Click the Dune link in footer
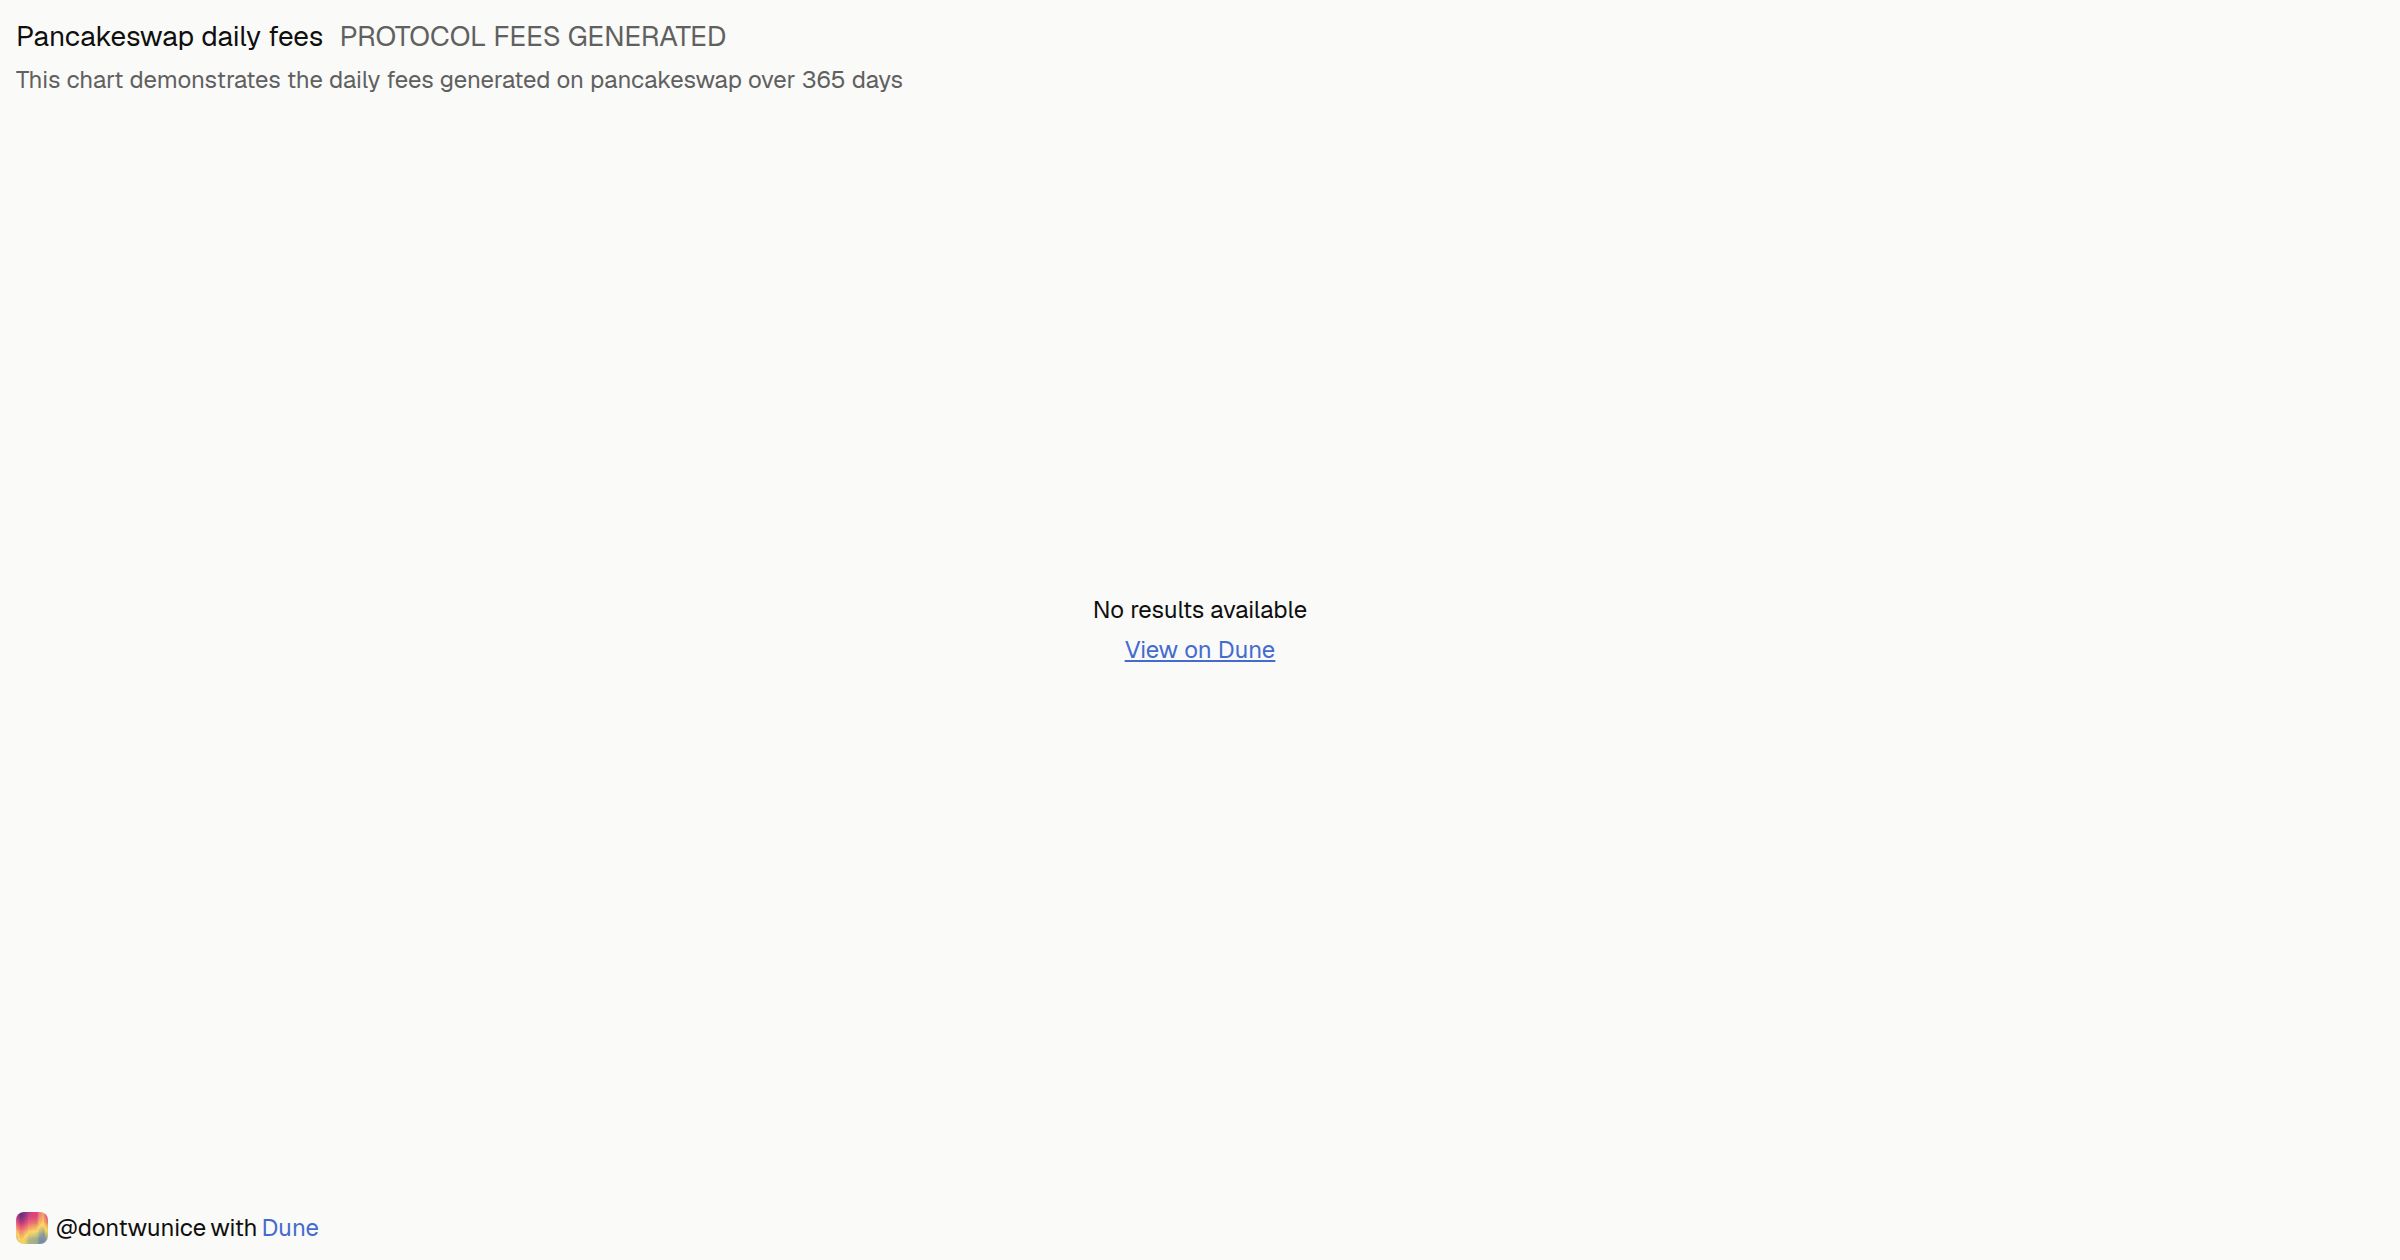The width and height of the screenshot is (2400, 1260). pos(290,1228)
